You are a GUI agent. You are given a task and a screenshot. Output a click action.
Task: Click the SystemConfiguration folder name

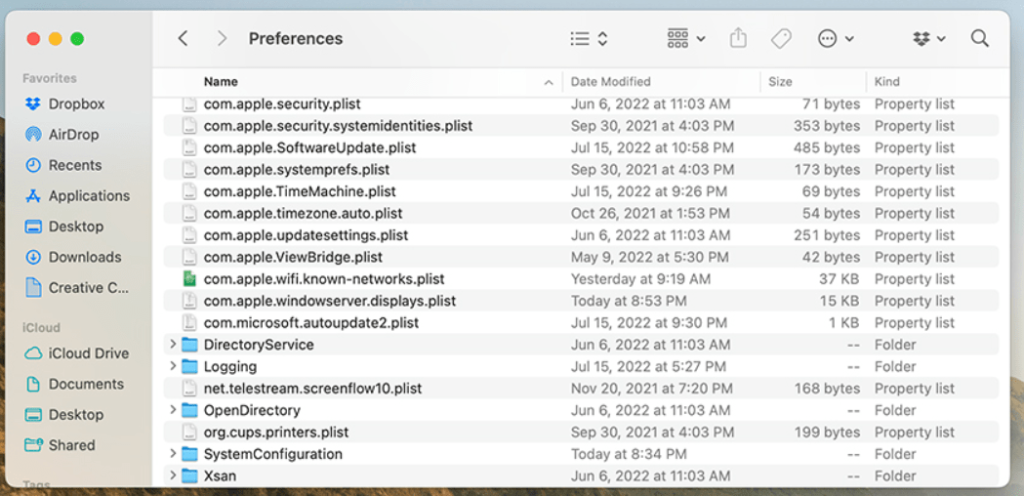tap(273, 454)
